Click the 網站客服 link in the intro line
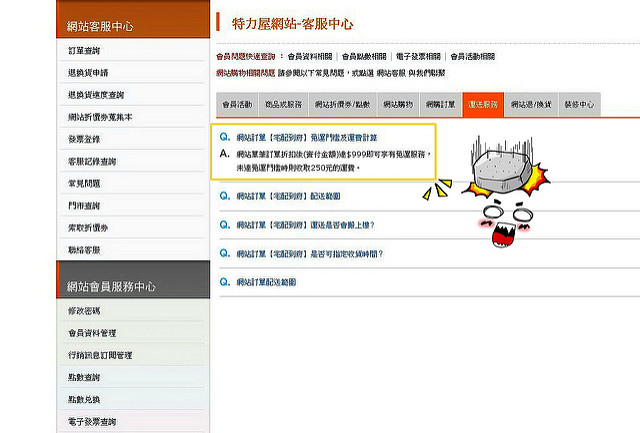Image resolution: width=640 pixels, height=433 pixels. 391,73
